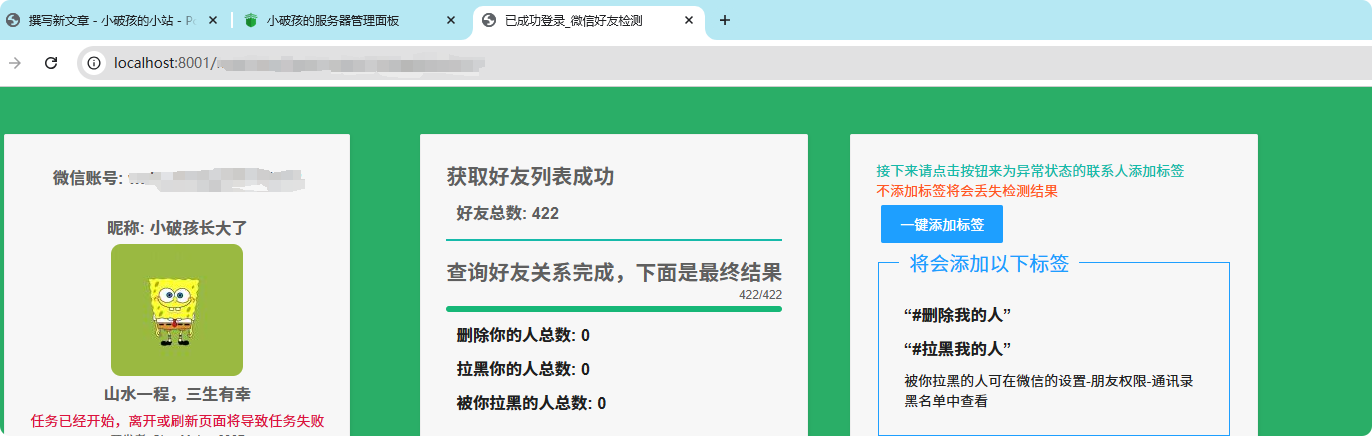Click the green shield favicon on server panel tab
The image size is (1372, 436).
coord(251,20)
